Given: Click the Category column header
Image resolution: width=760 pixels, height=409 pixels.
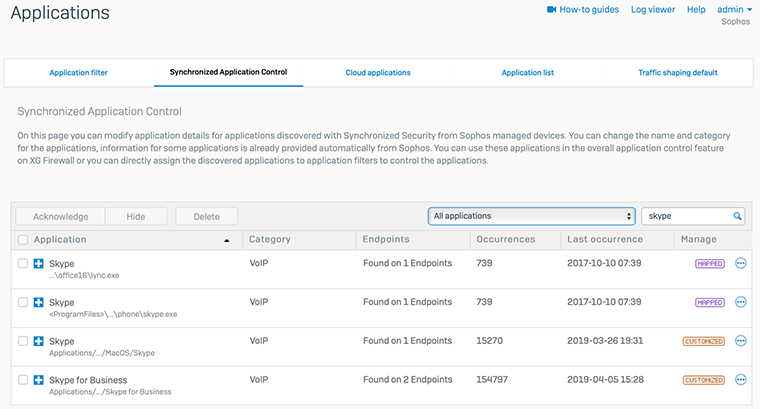Looking at the screenshot, I should pos(269,239).
